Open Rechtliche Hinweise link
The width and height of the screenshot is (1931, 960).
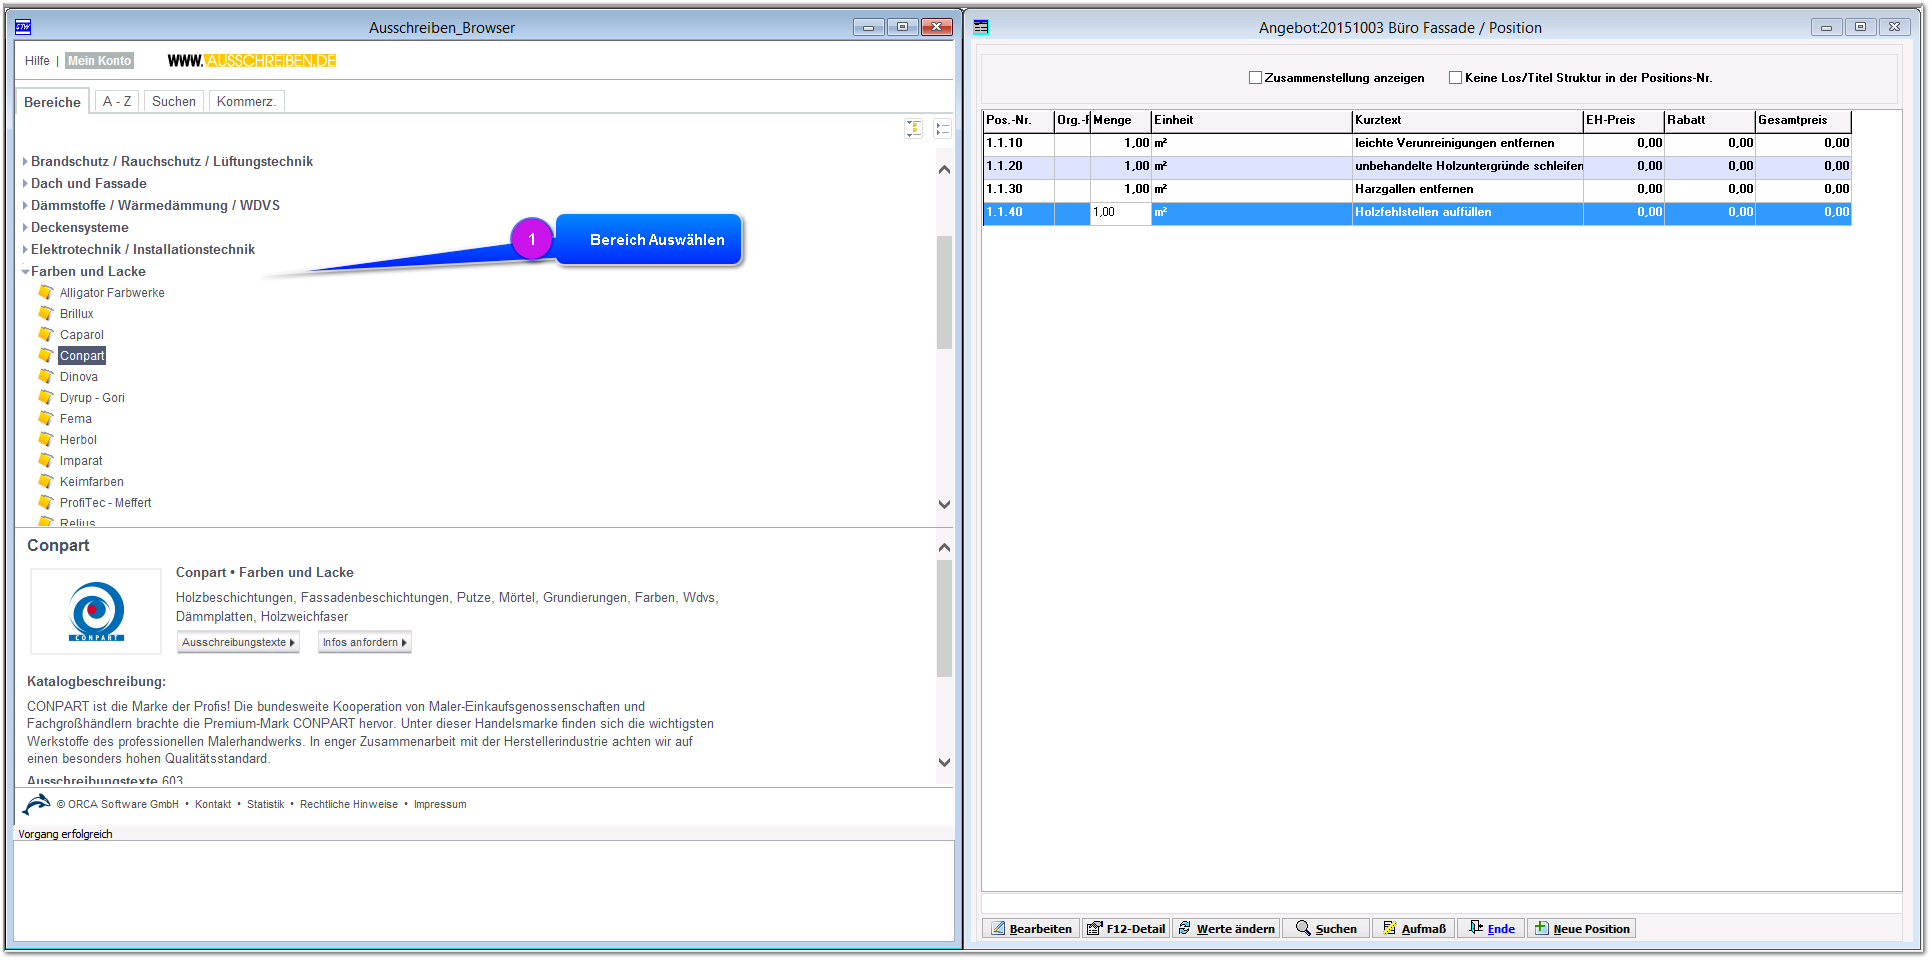(x=349, y=804)
